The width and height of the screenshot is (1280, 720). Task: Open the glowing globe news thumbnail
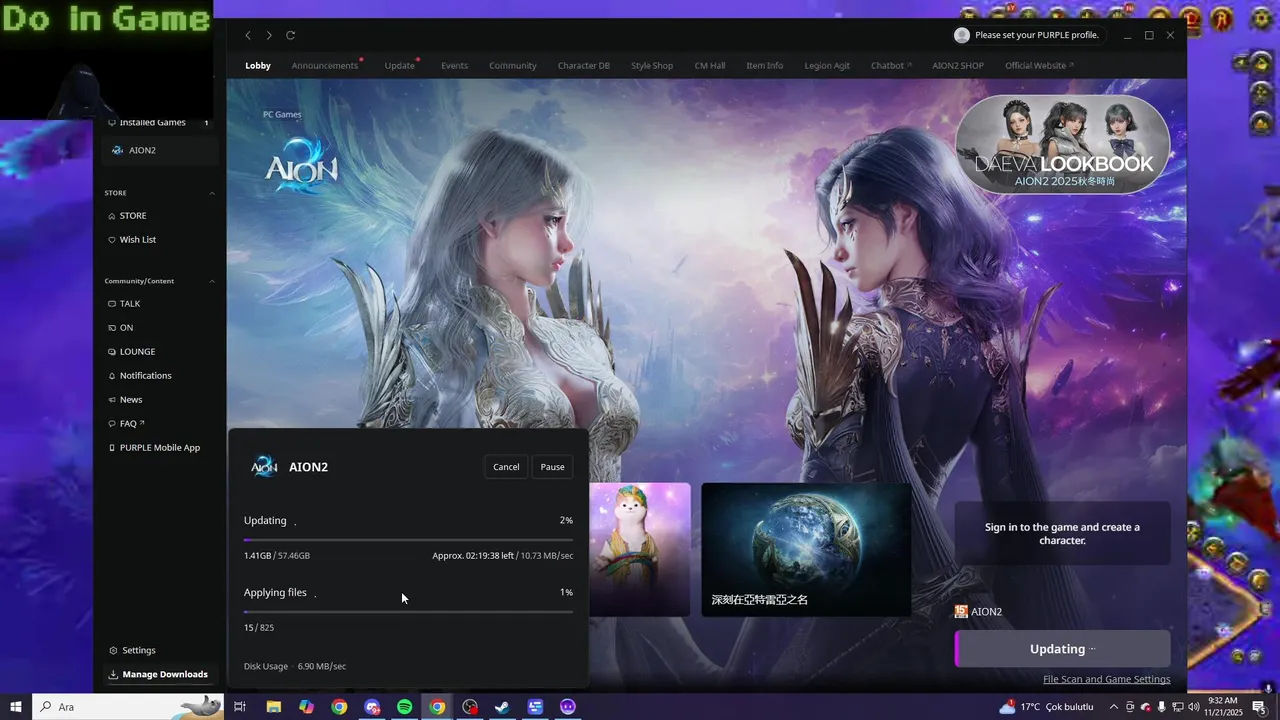806,549
